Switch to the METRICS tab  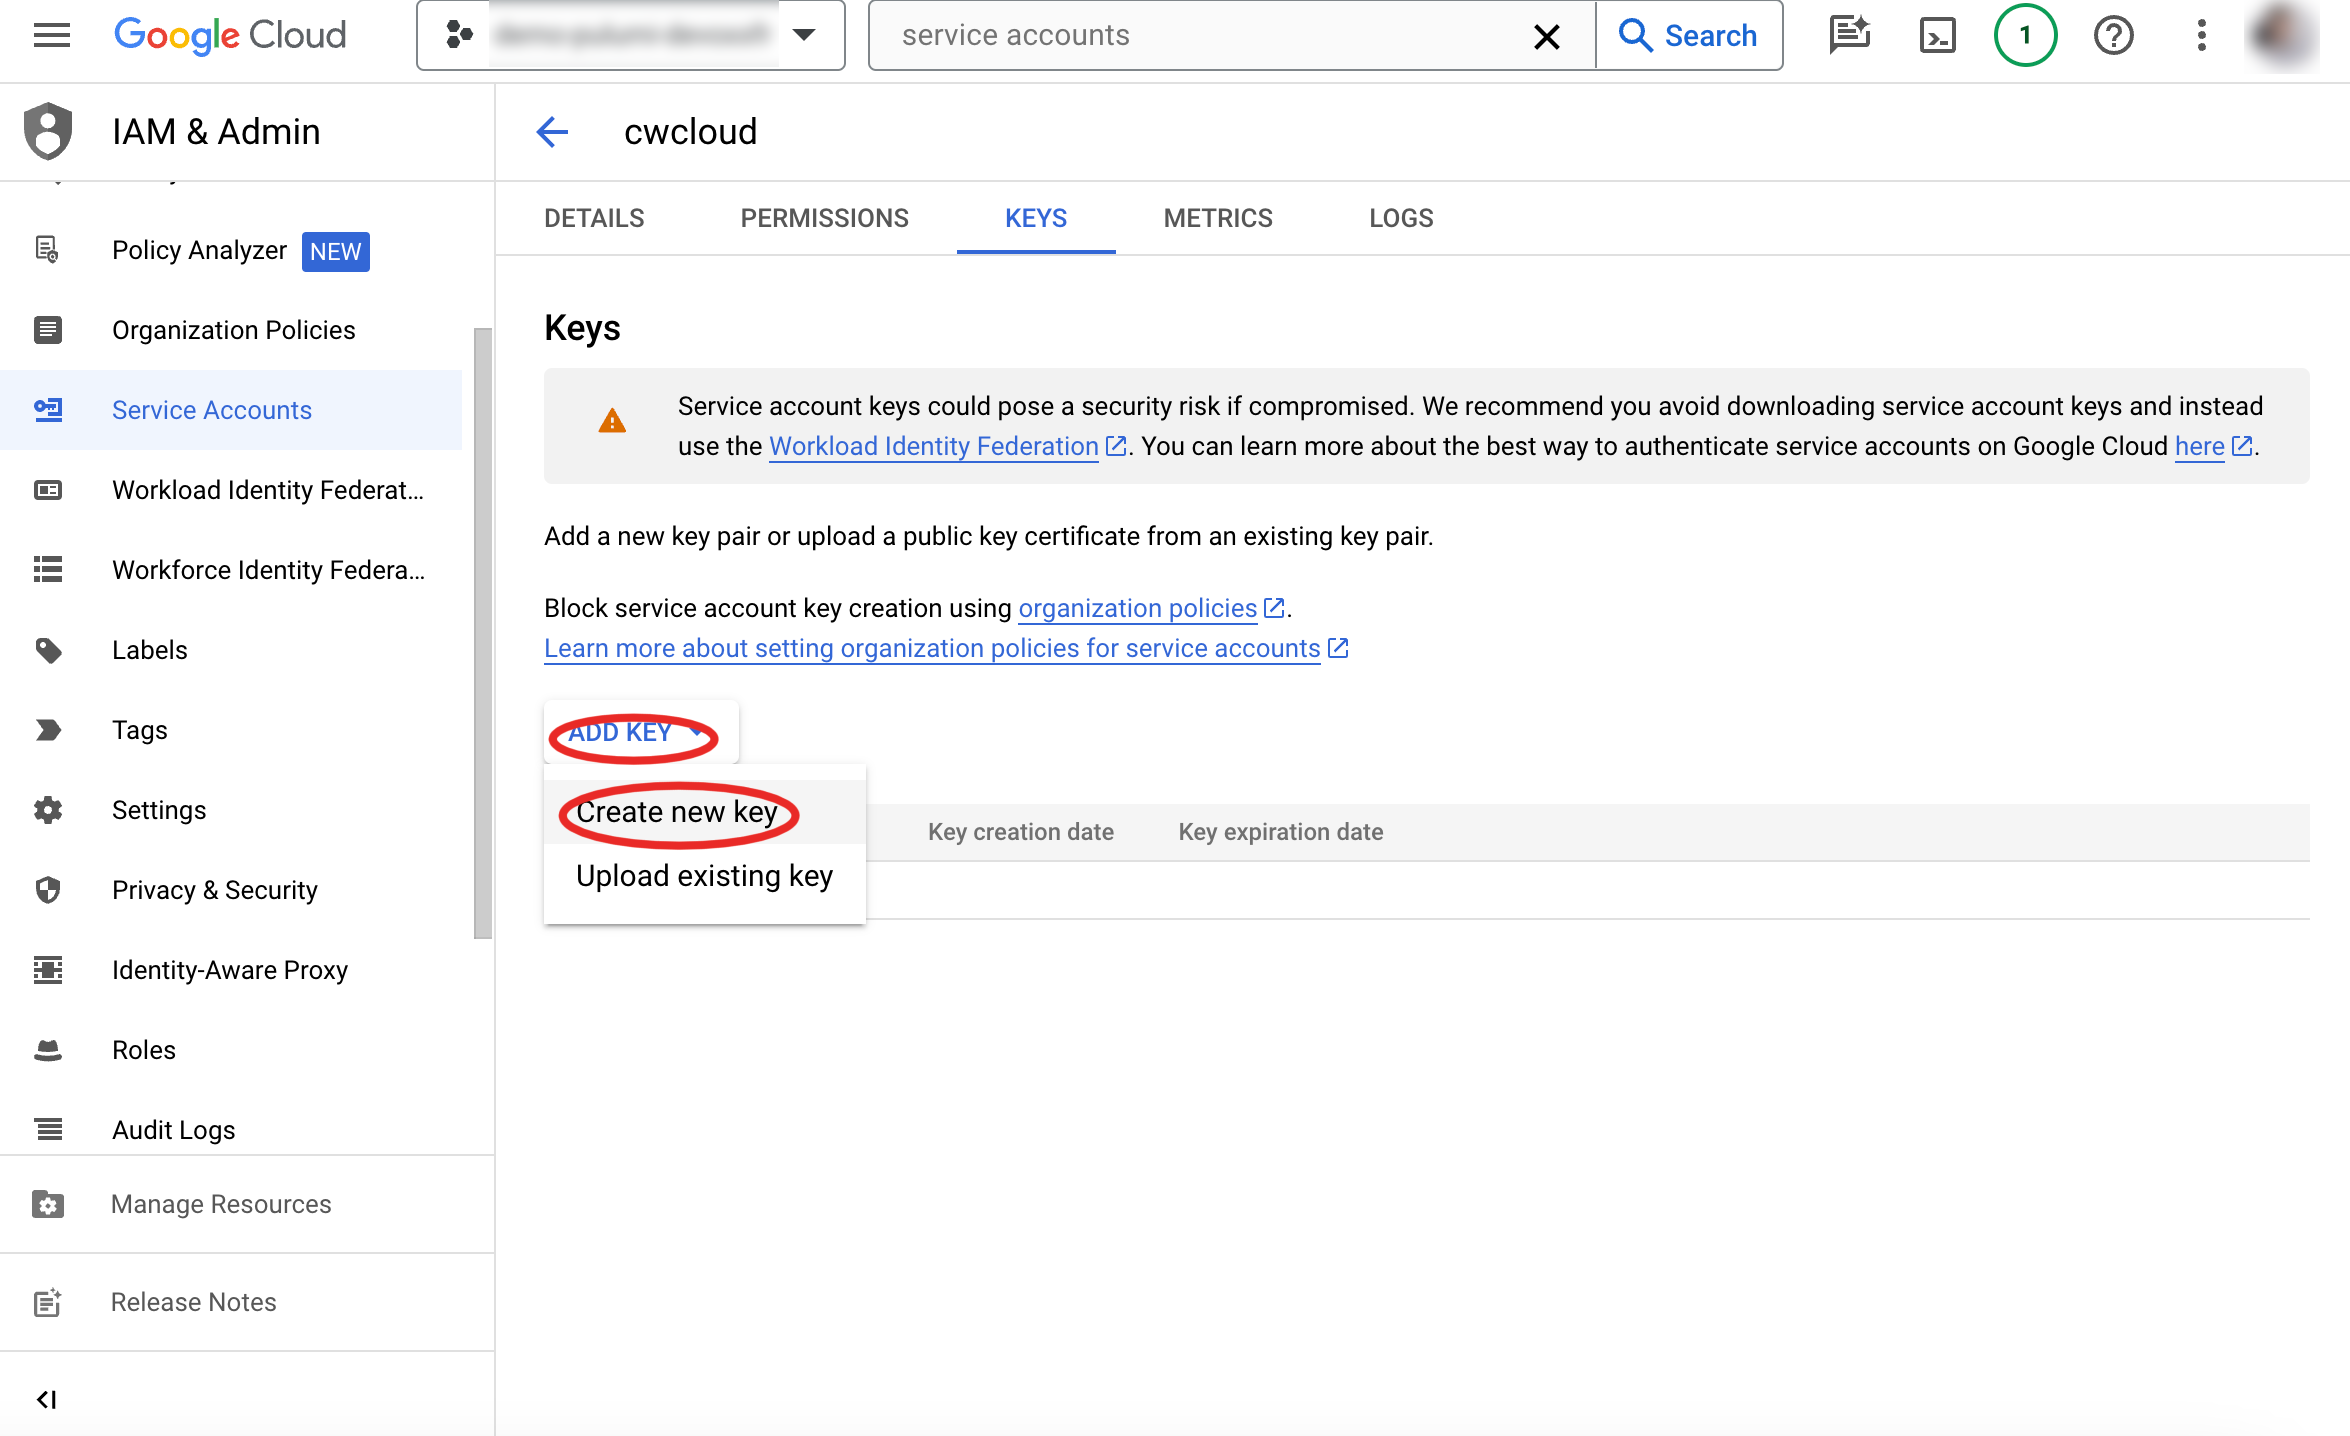click(x=1218, y=218)
